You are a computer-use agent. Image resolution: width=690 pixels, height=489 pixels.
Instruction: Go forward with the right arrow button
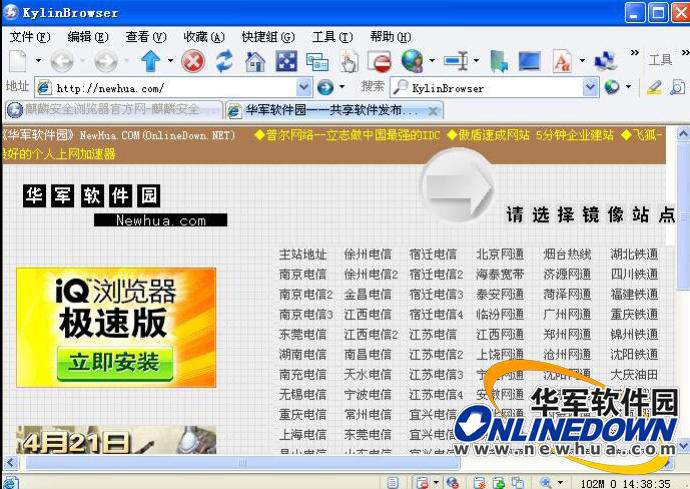coord(106,61)
